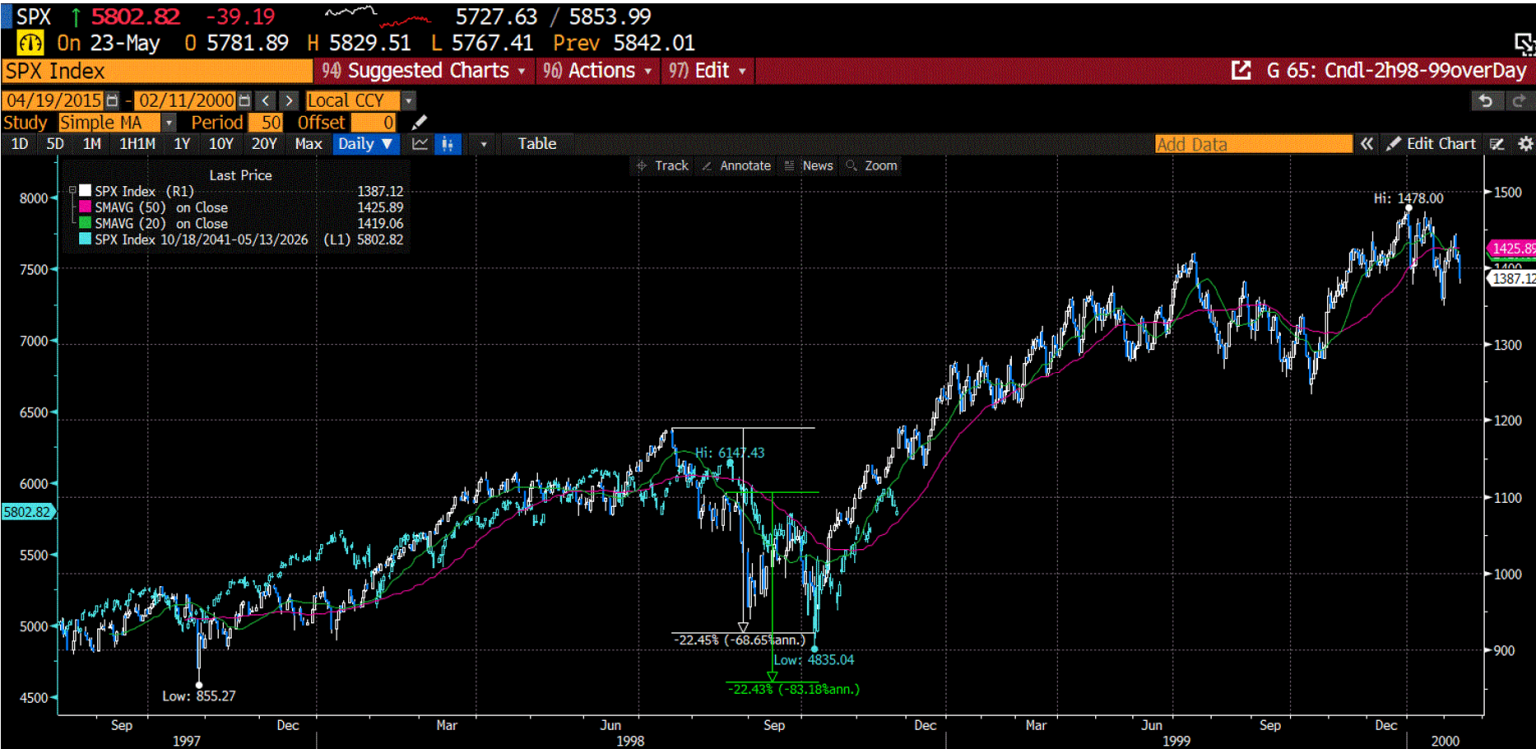Click the calendar icon beside the start date

(110, 100)
